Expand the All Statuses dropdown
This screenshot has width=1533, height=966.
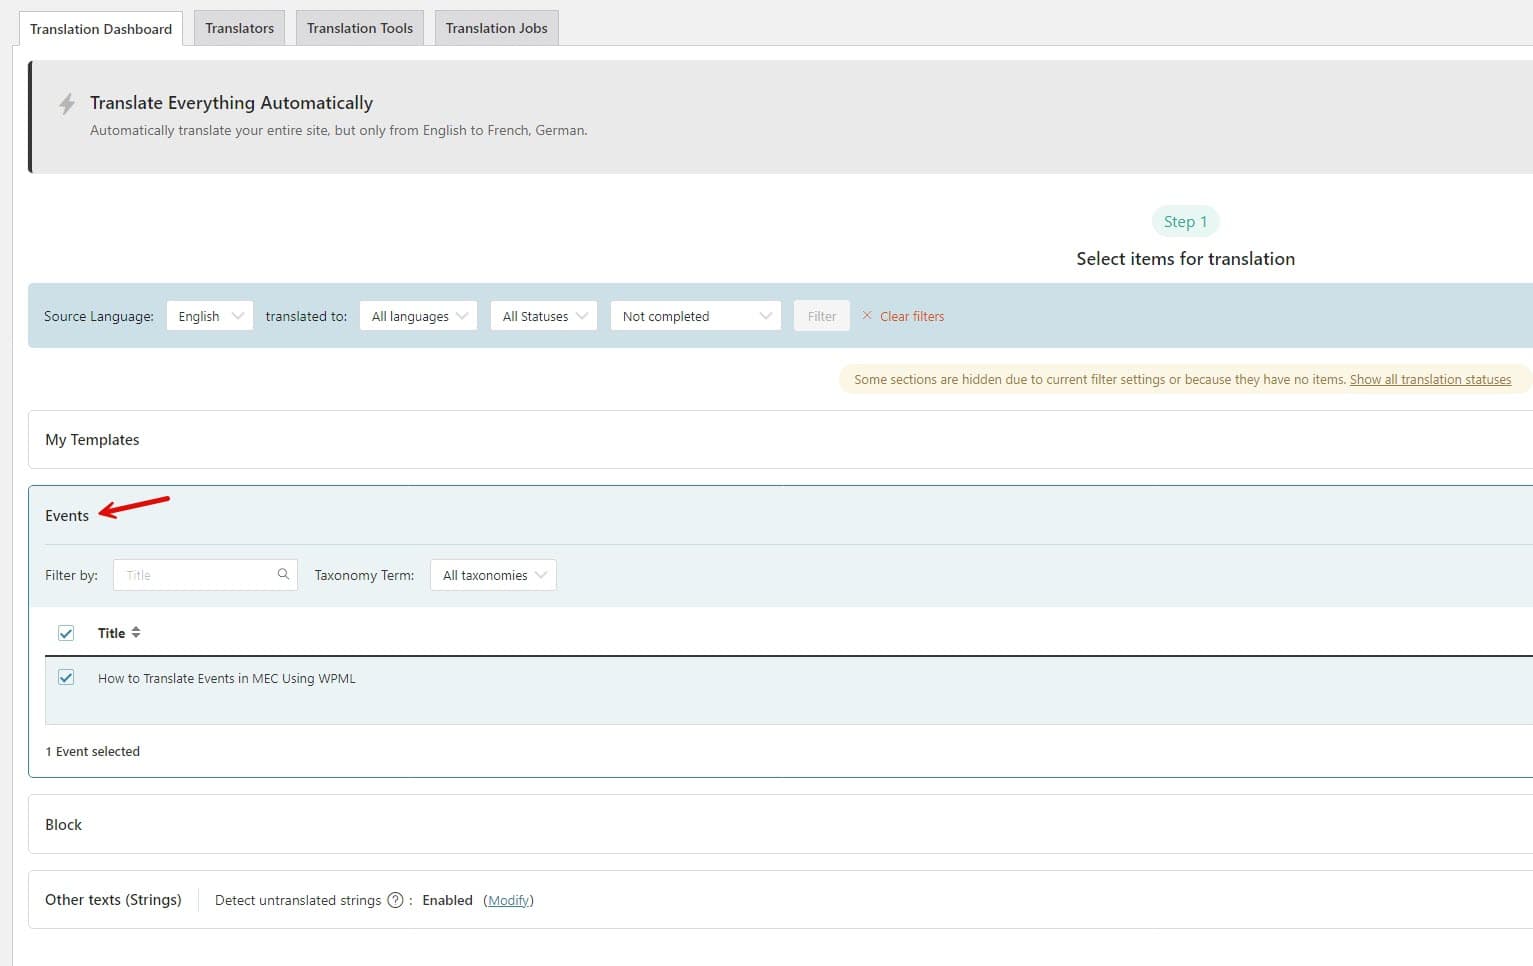coord(544,316)
